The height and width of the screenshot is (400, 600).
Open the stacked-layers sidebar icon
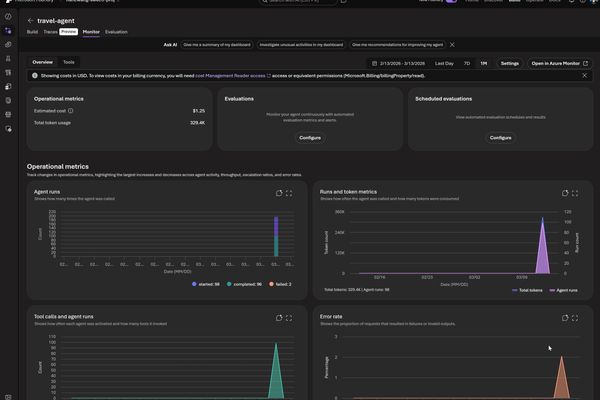click(x=8, y=114)
